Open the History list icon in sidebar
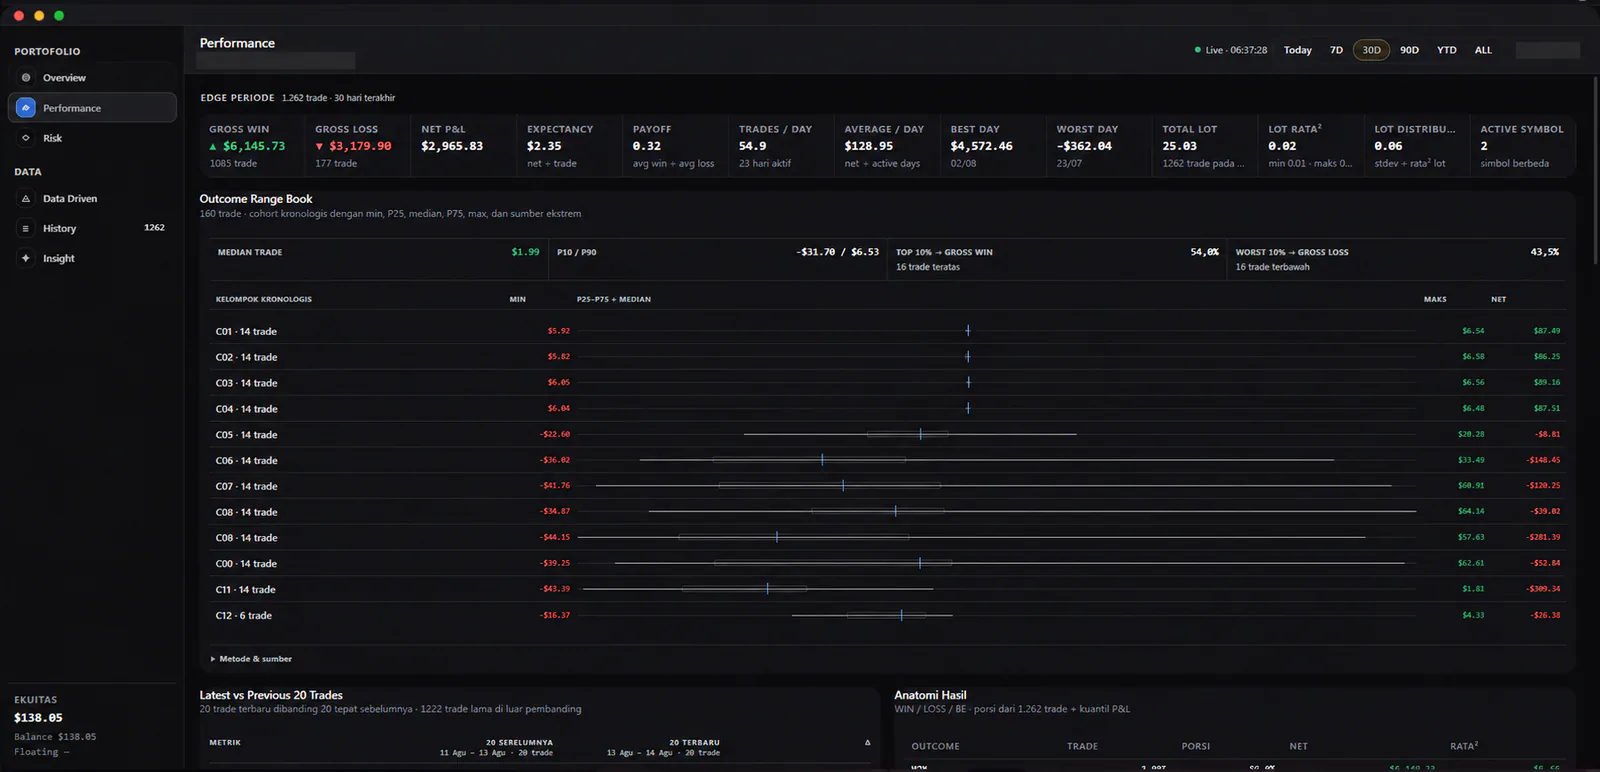 point(26,229)
